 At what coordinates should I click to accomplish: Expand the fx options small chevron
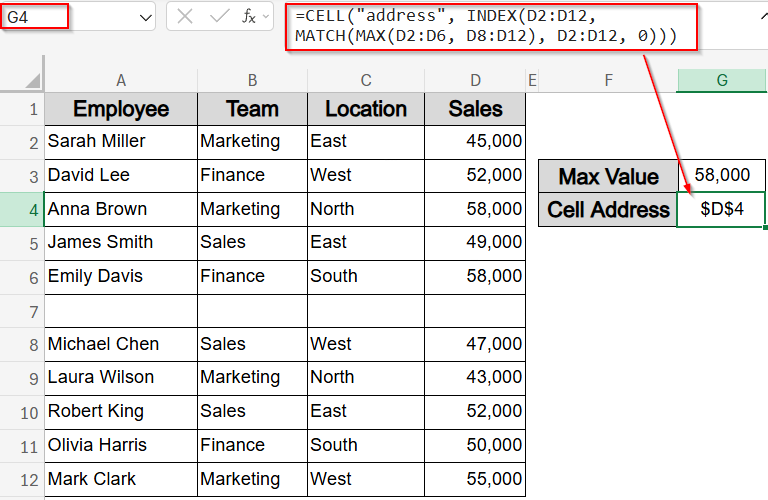click(266, 17)
